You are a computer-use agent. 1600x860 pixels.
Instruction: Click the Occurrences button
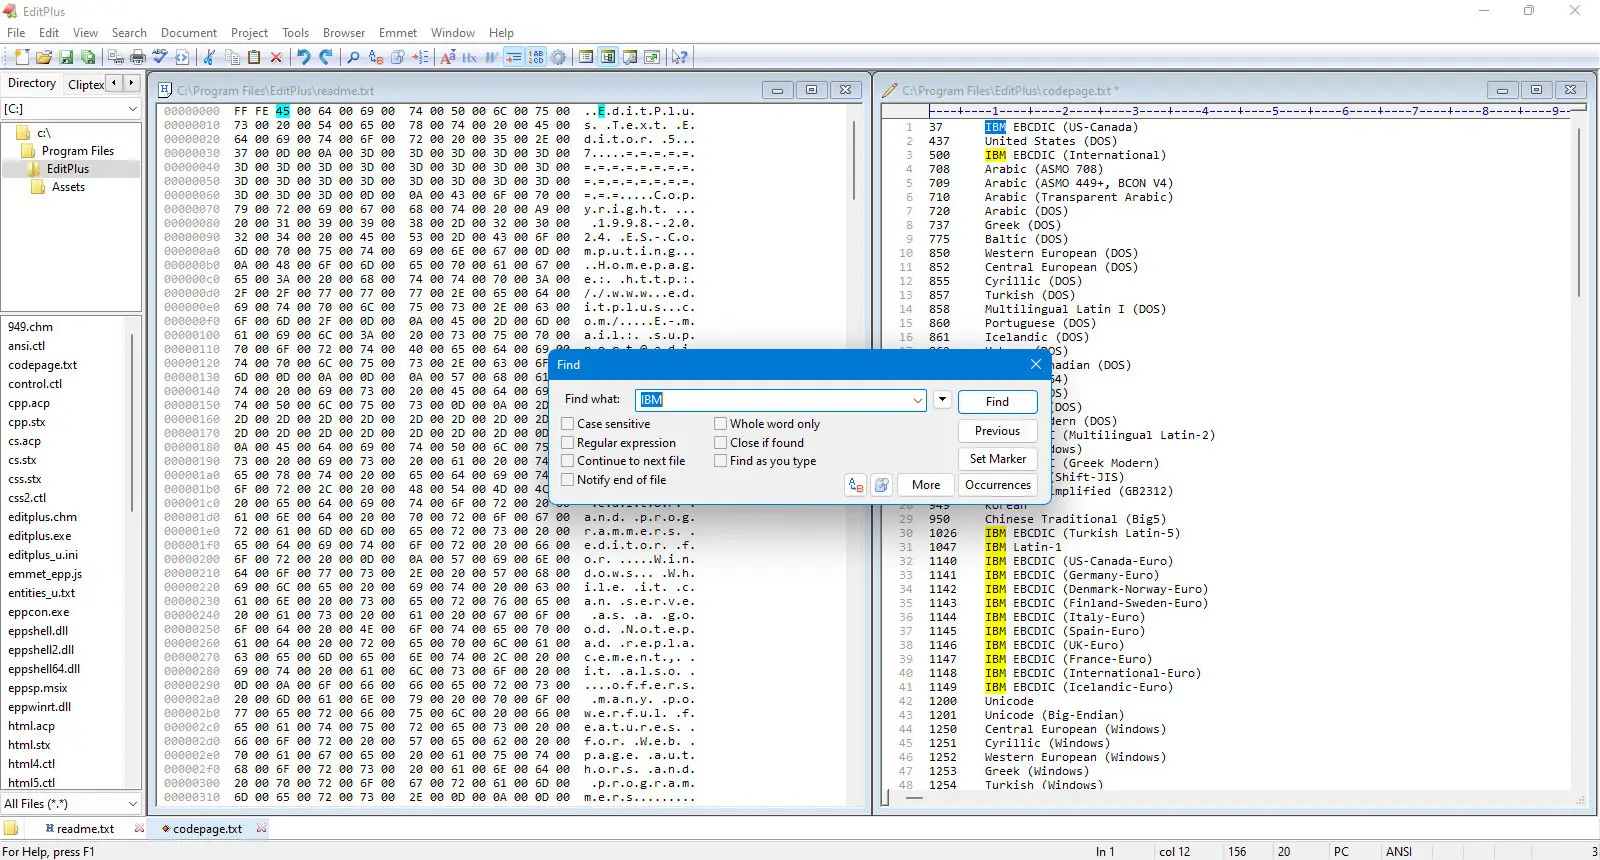click(x=997, y=485)
